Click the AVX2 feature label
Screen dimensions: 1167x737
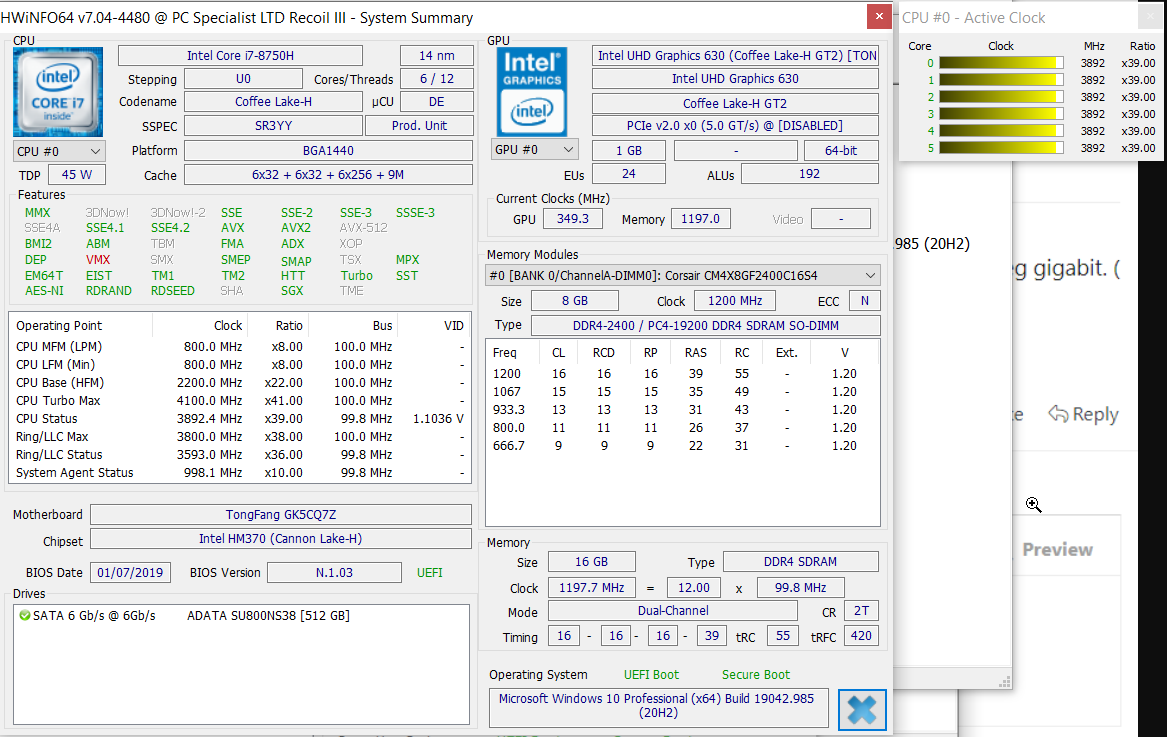(x=295, y=228)
